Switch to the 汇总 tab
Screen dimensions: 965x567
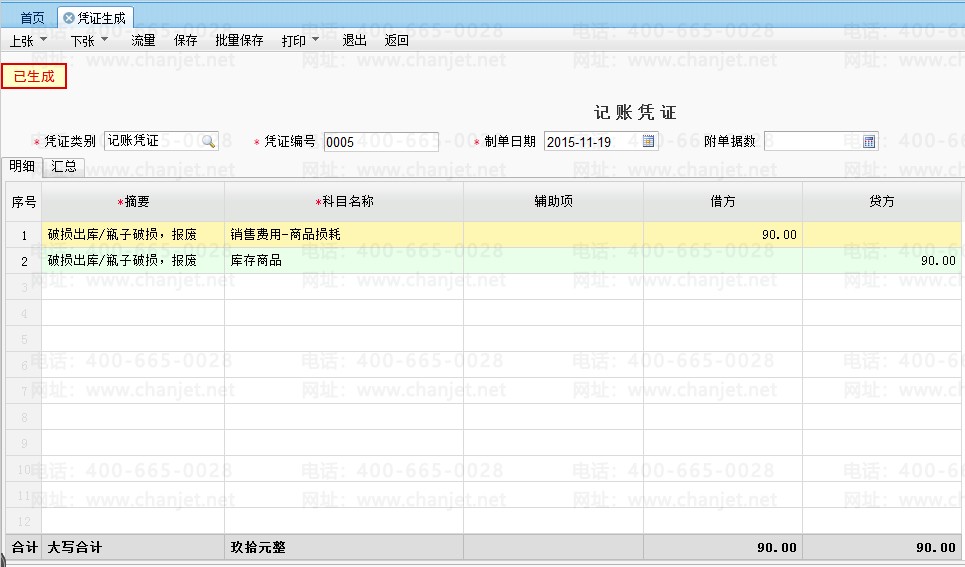[x=64, y=166]
